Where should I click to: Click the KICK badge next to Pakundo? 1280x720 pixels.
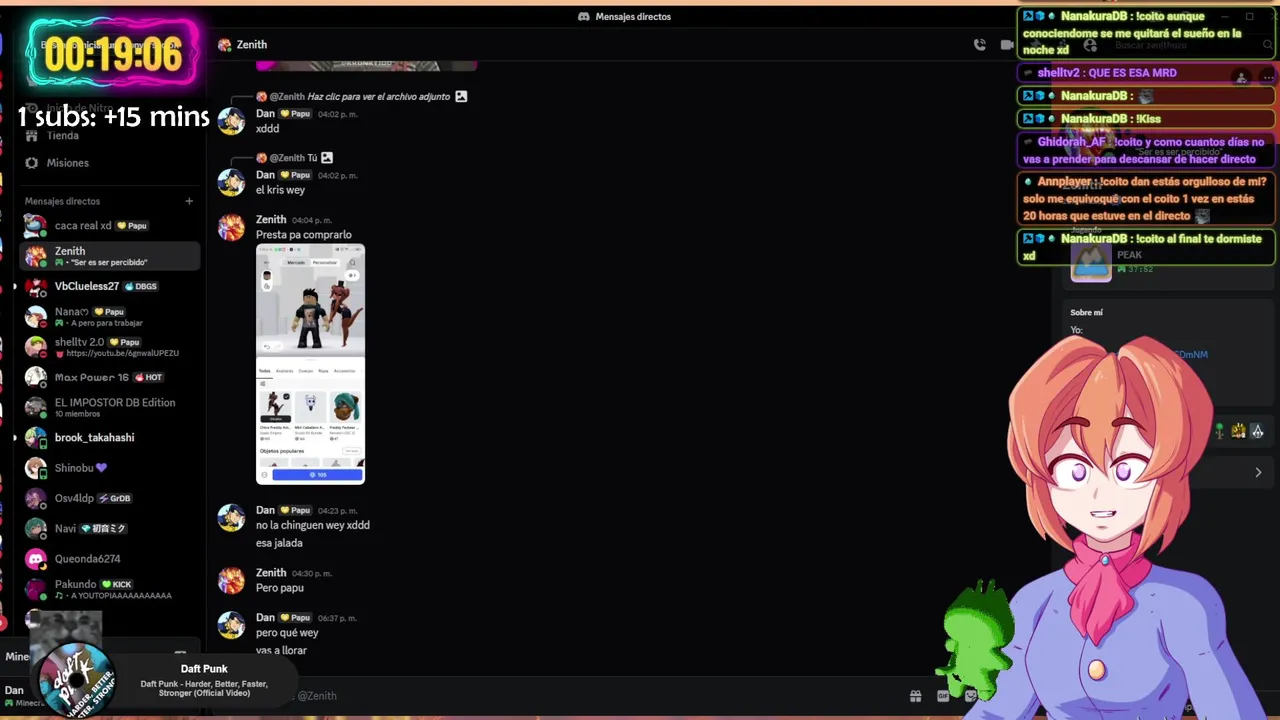coord(116,584)
